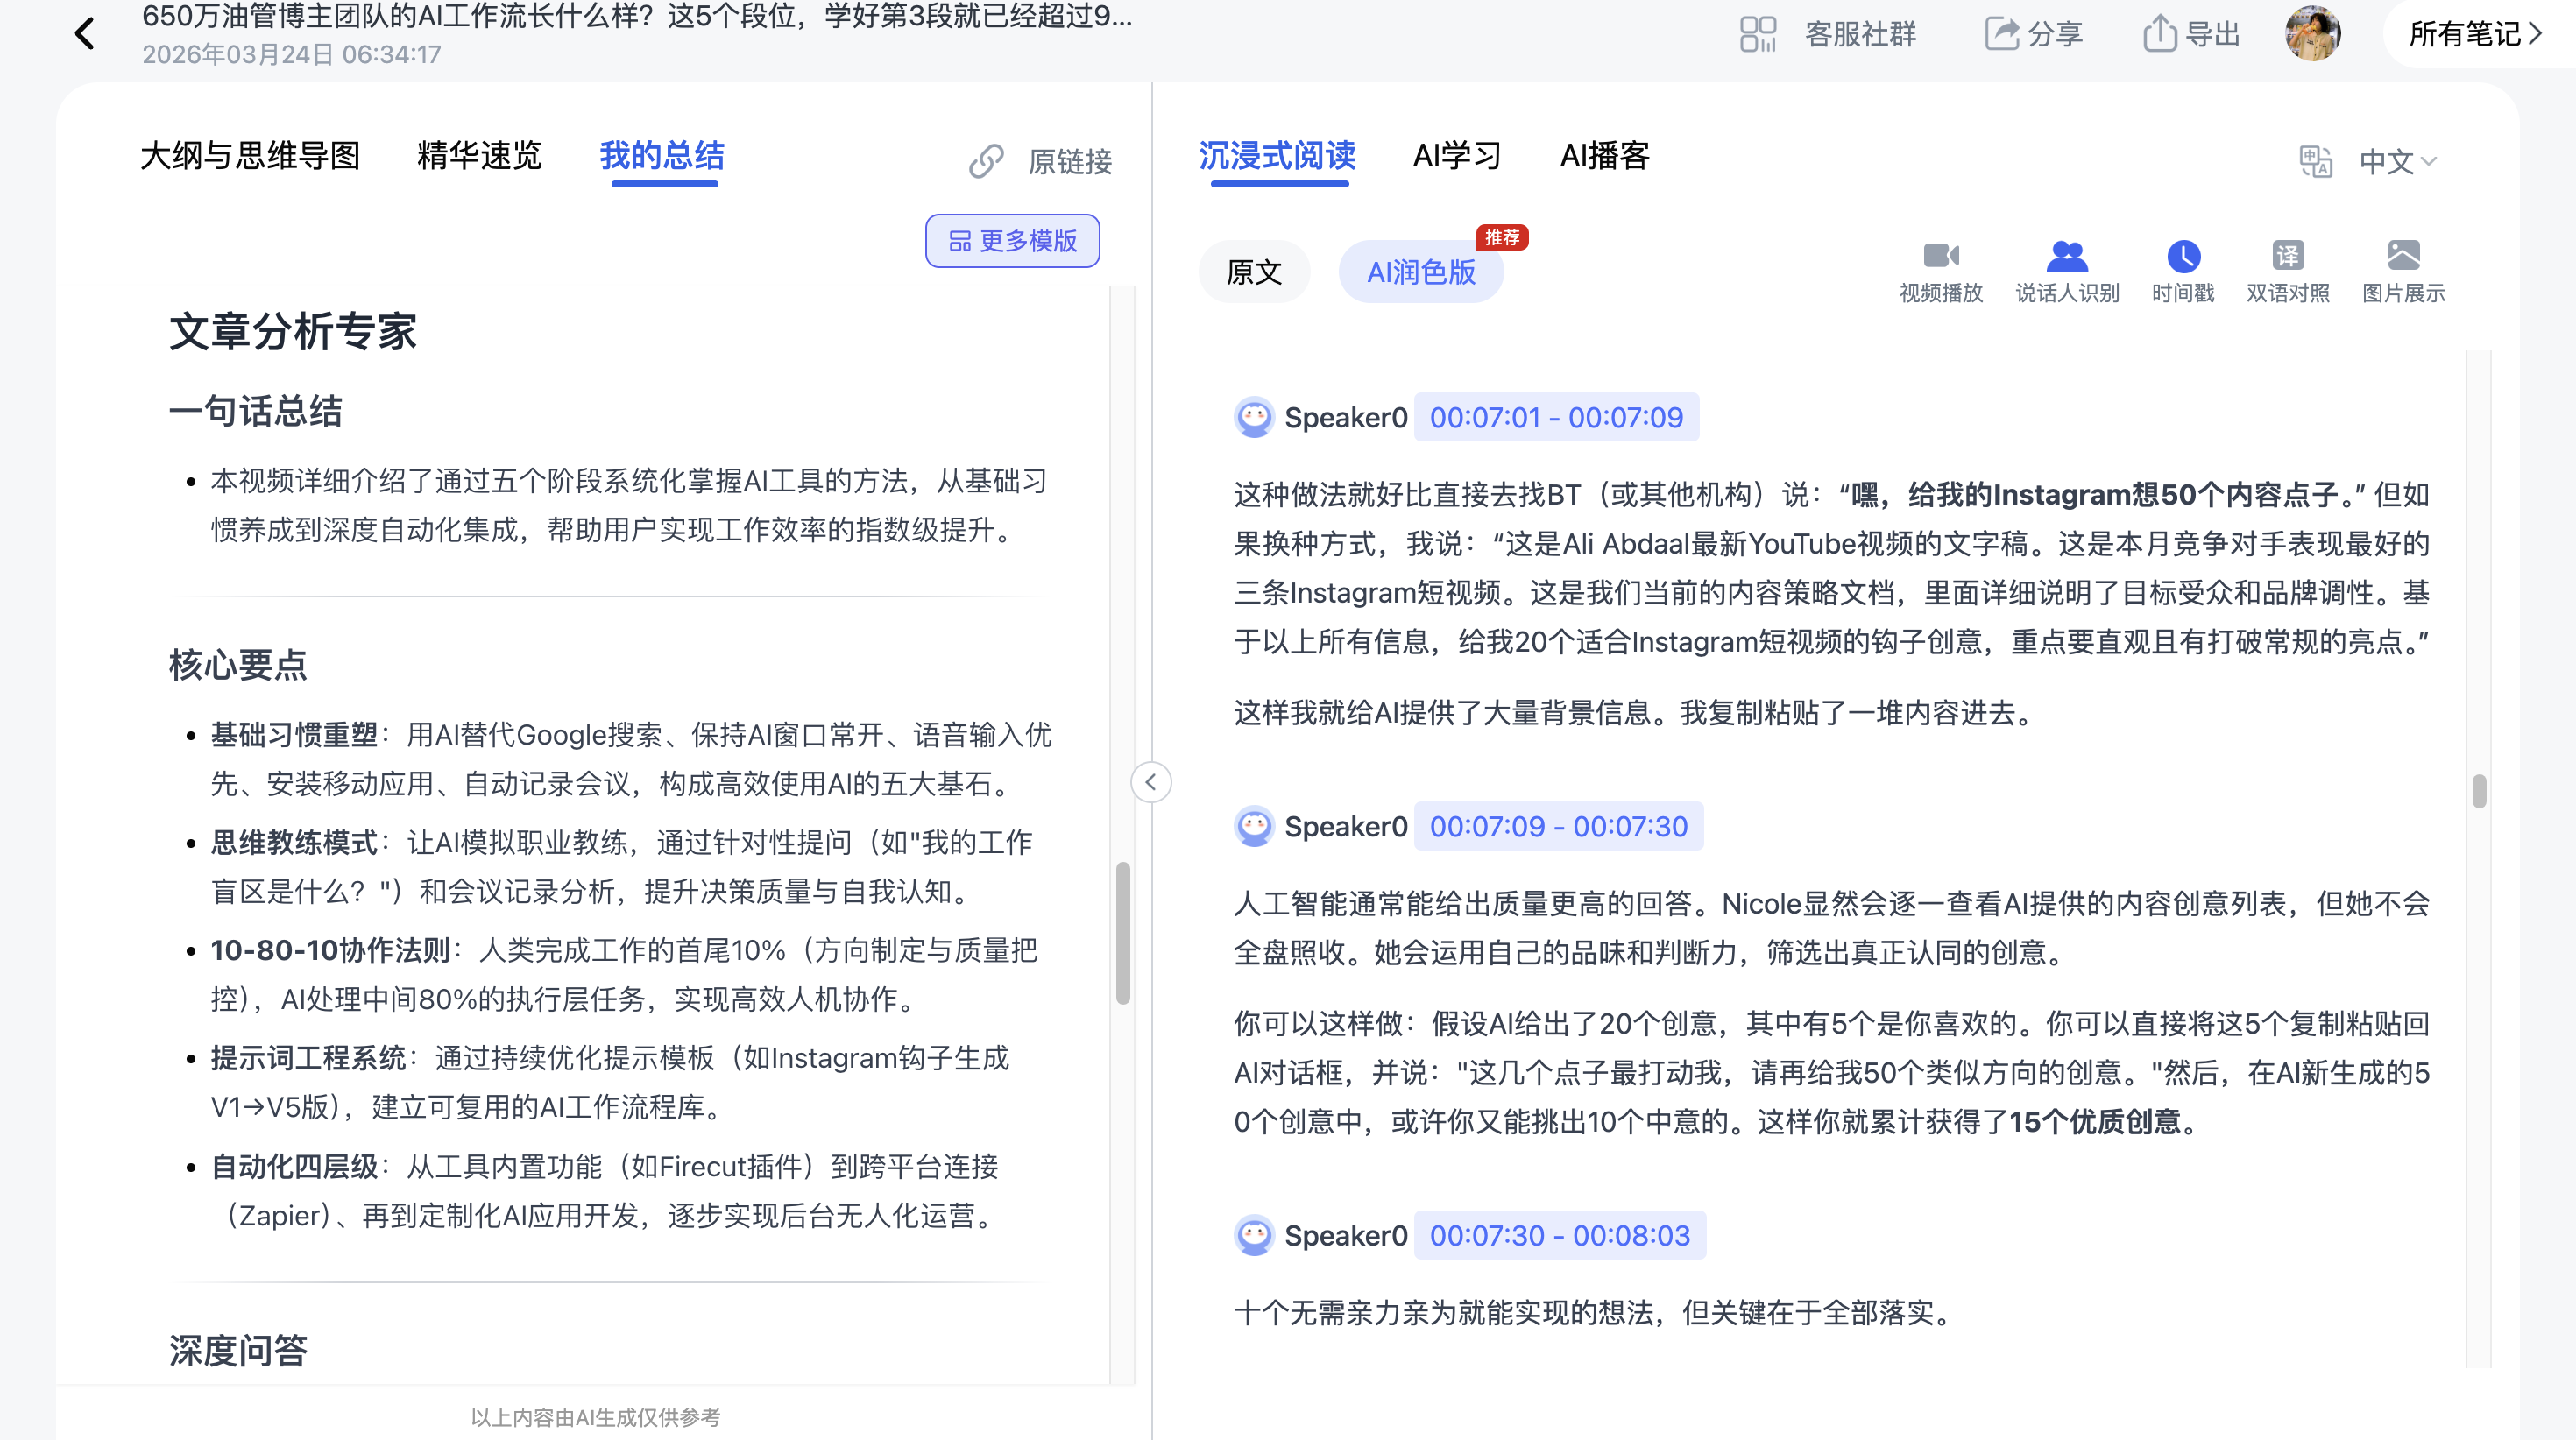This screenshot has width=2576, height=1440.
Task: Click Speaker0 name at 00:07:30 segment
Action: click(1345, 1235)
